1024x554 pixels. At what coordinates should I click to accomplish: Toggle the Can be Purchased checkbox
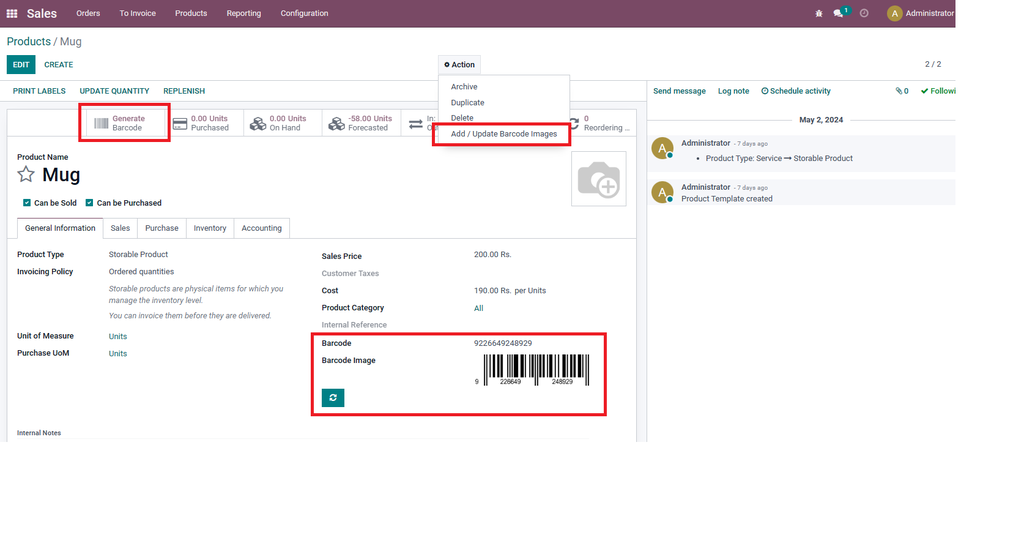tap(89, 203)
